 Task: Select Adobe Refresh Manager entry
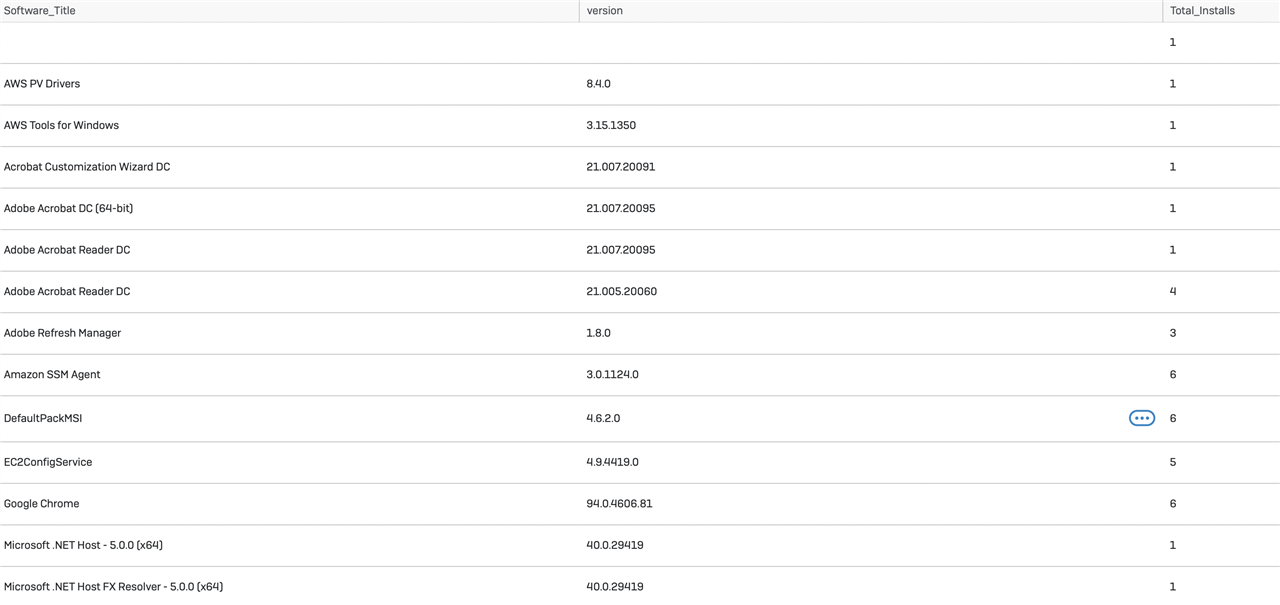[x=62, y=333]
